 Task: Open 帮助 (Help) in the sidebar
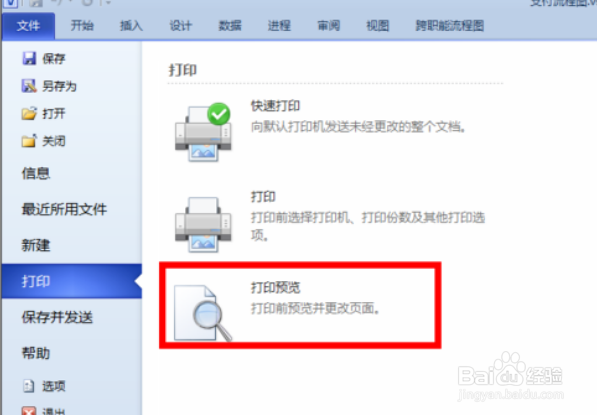click(x=36, y=353)
